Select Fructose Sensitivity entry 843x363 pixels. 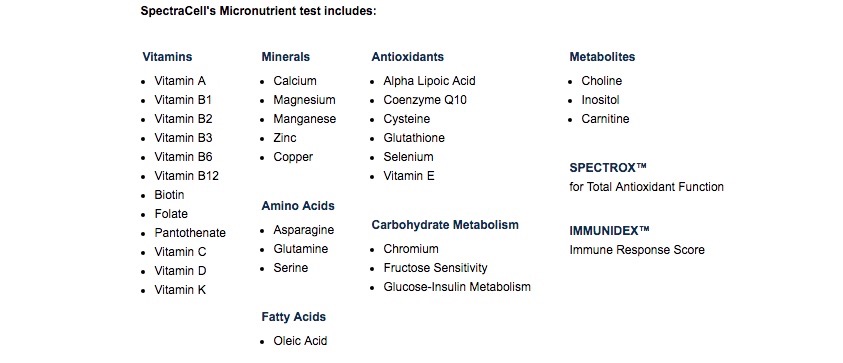pyautogui.click(x=435, y=268)
